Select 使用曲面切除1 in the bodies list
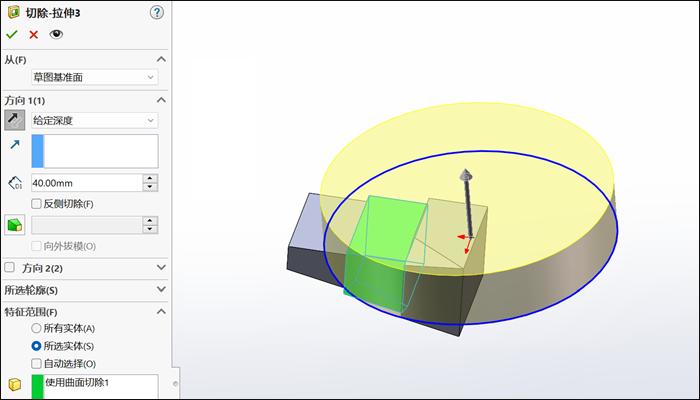 coord(77,382)
